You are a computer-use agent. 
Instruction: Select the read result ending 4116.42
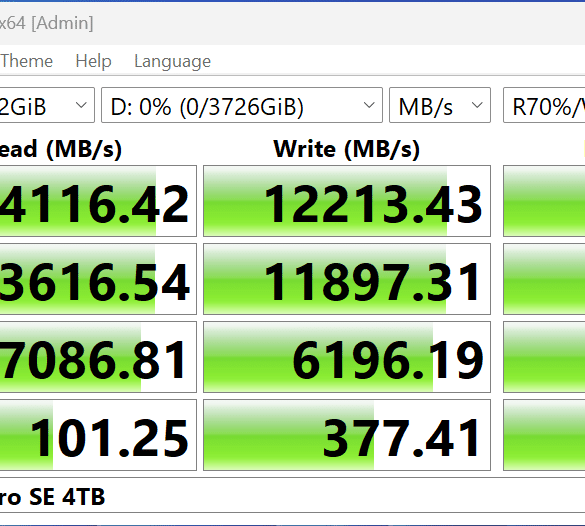pos(98,201)
